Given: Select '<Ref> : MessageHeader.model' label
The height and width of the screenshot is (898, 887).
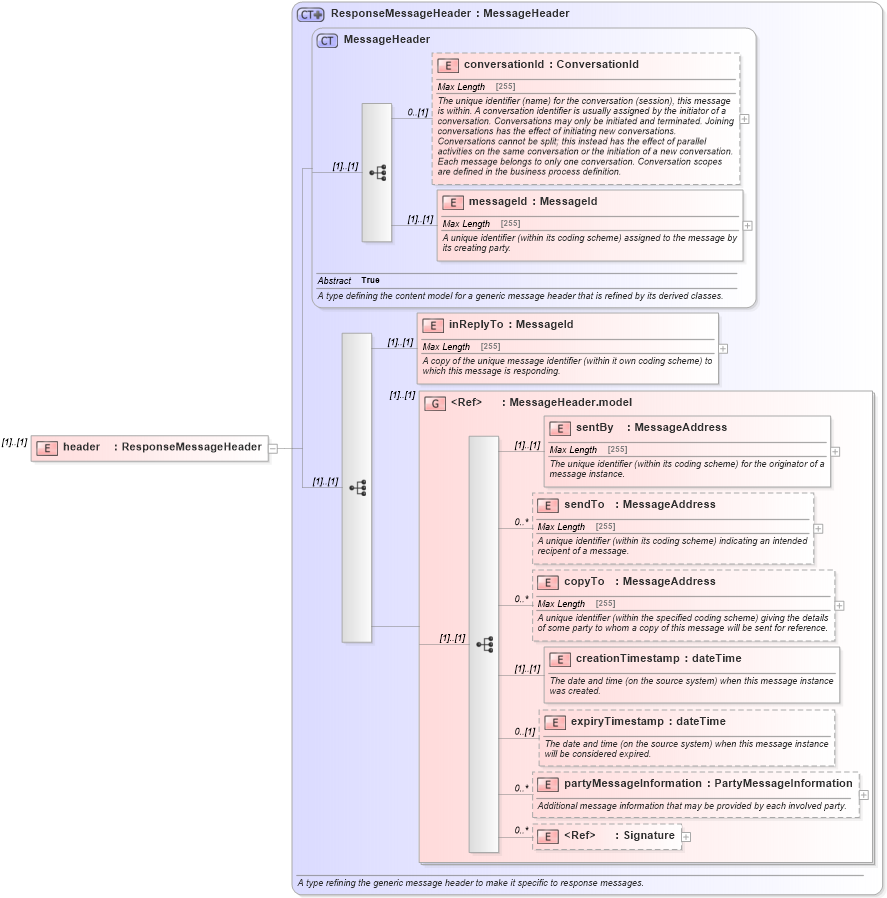Looking at the screenshot, I should coord(541,402).
